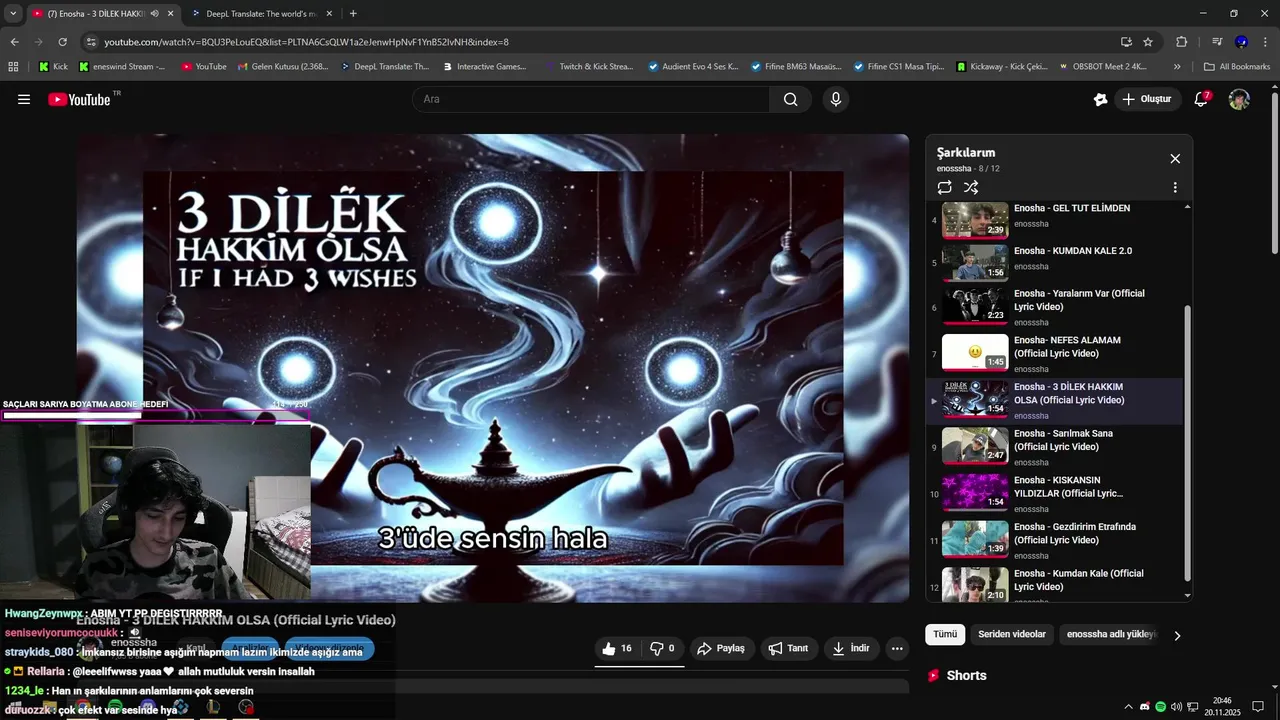Expand hidden bookmarks with double chevron
The height and width of the screenshot is (720, 1280).
(x=1177, y=67)
